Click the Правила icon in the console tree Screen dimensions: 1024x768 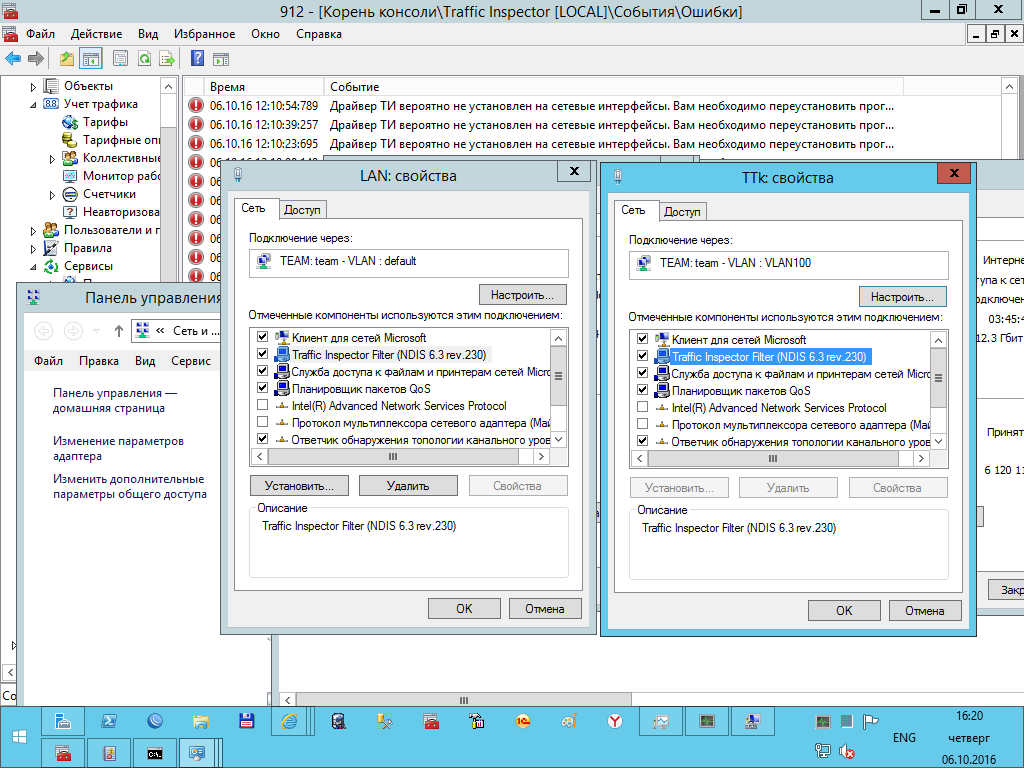[x=51, y=248]
